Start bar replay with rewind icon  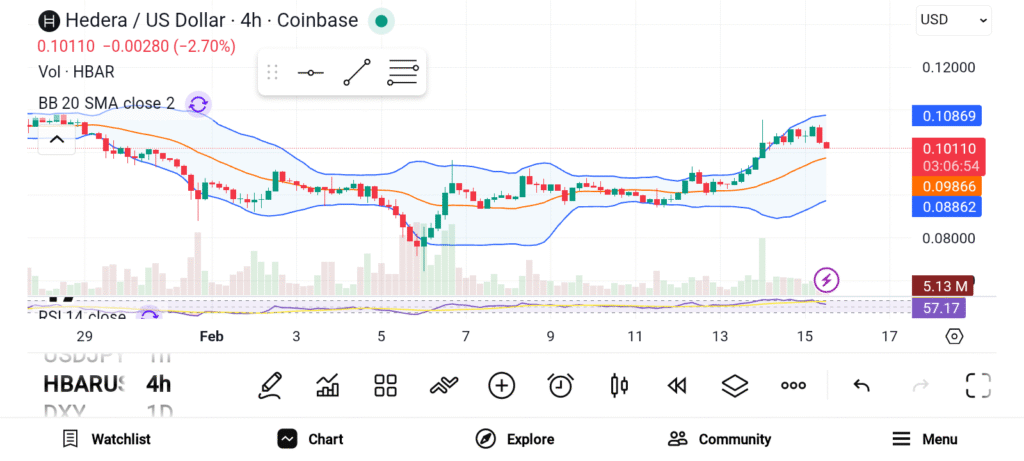(677, 385)
